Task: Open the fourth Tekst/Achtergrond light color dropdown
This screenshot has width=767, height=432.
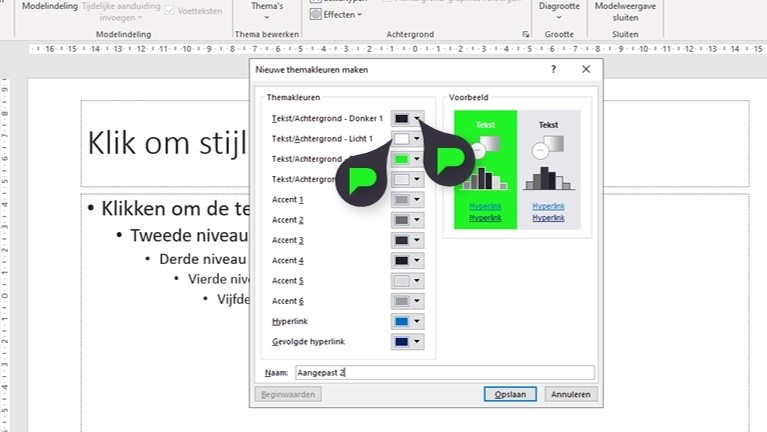Action: (x=417, y=179)
